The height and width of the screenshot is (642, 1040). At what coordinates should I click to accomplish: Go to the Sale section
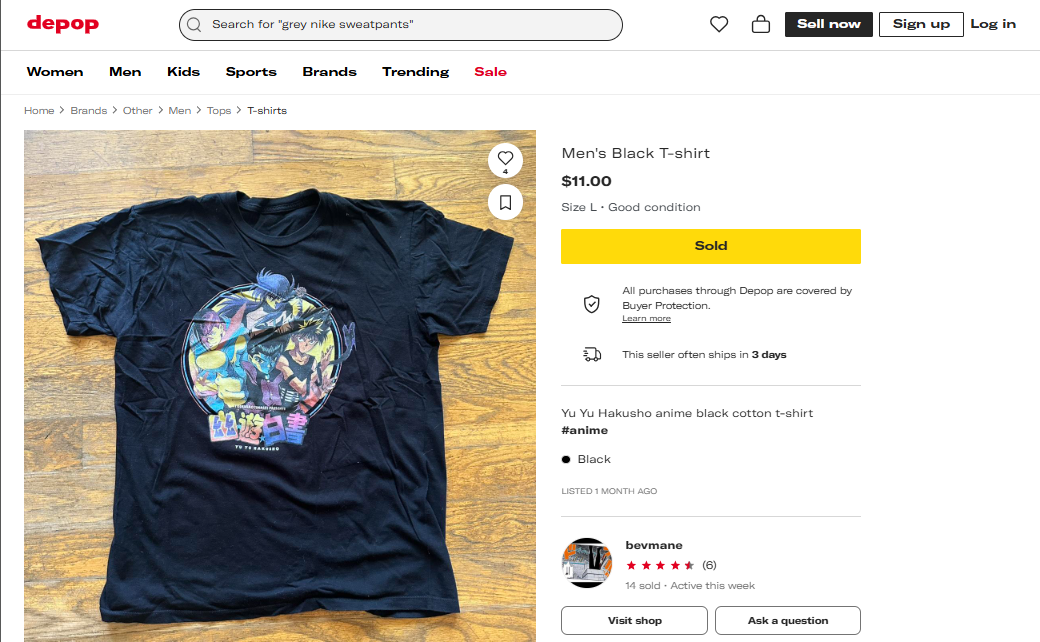point(490,72)
